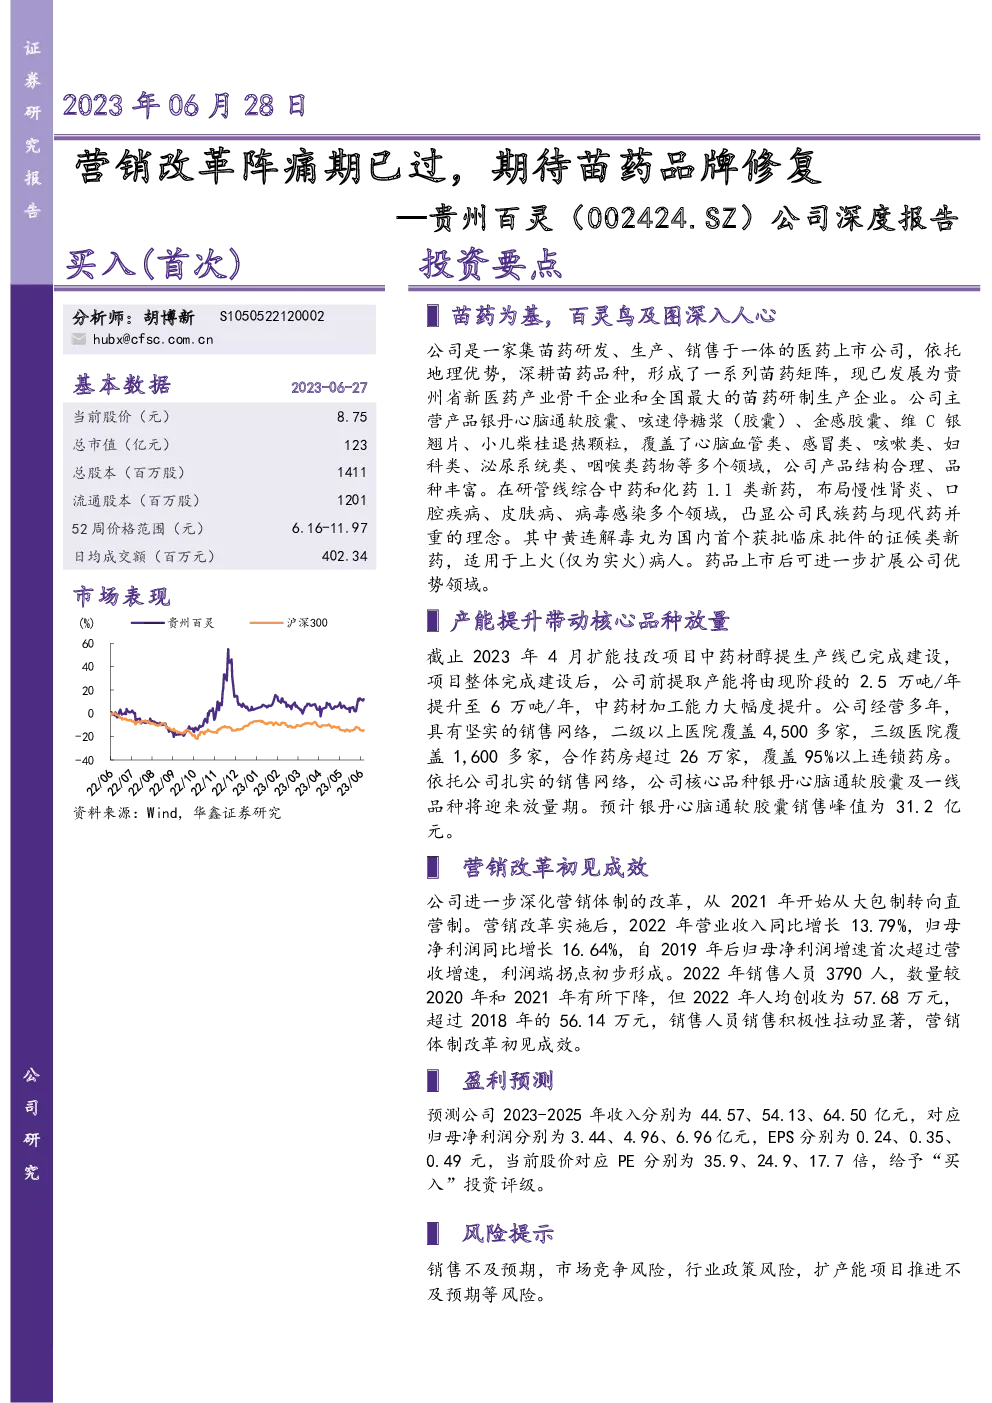Image resolution: width=992 pixels, height=1403 pixels.
Task: Click the envelope icon beside the analyst email
Action: [79, 340]
